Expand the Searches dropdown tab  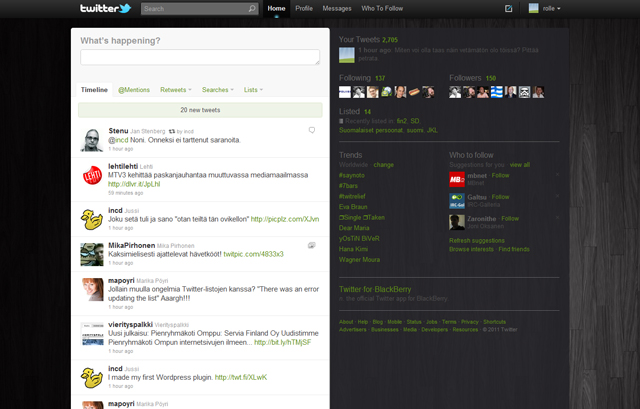coord(218,90)
